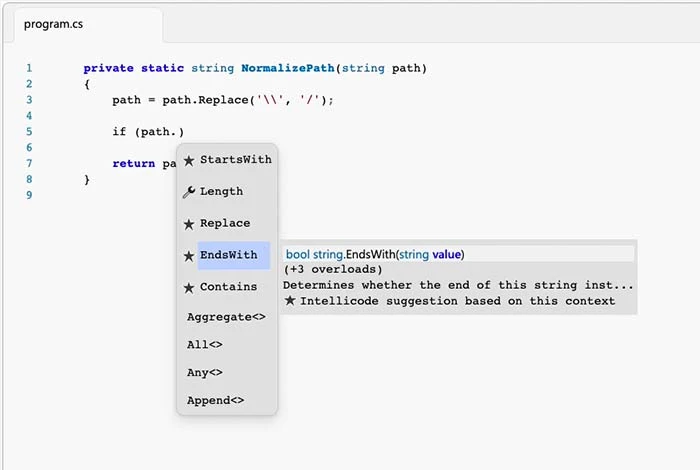Click the star icon beside Contains

[189, 288]
